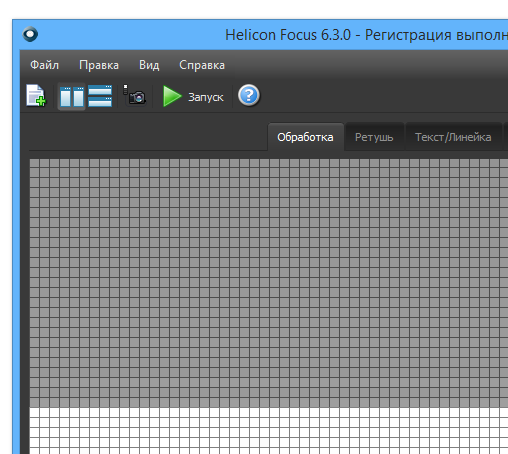
Task: Open the Файл menu
Action: pyautogui.click(x=44, y=65)
